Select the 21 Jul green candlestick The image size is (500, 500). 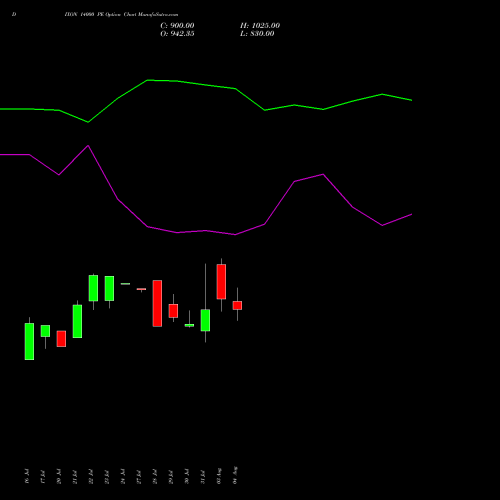[x=77, y=321]
